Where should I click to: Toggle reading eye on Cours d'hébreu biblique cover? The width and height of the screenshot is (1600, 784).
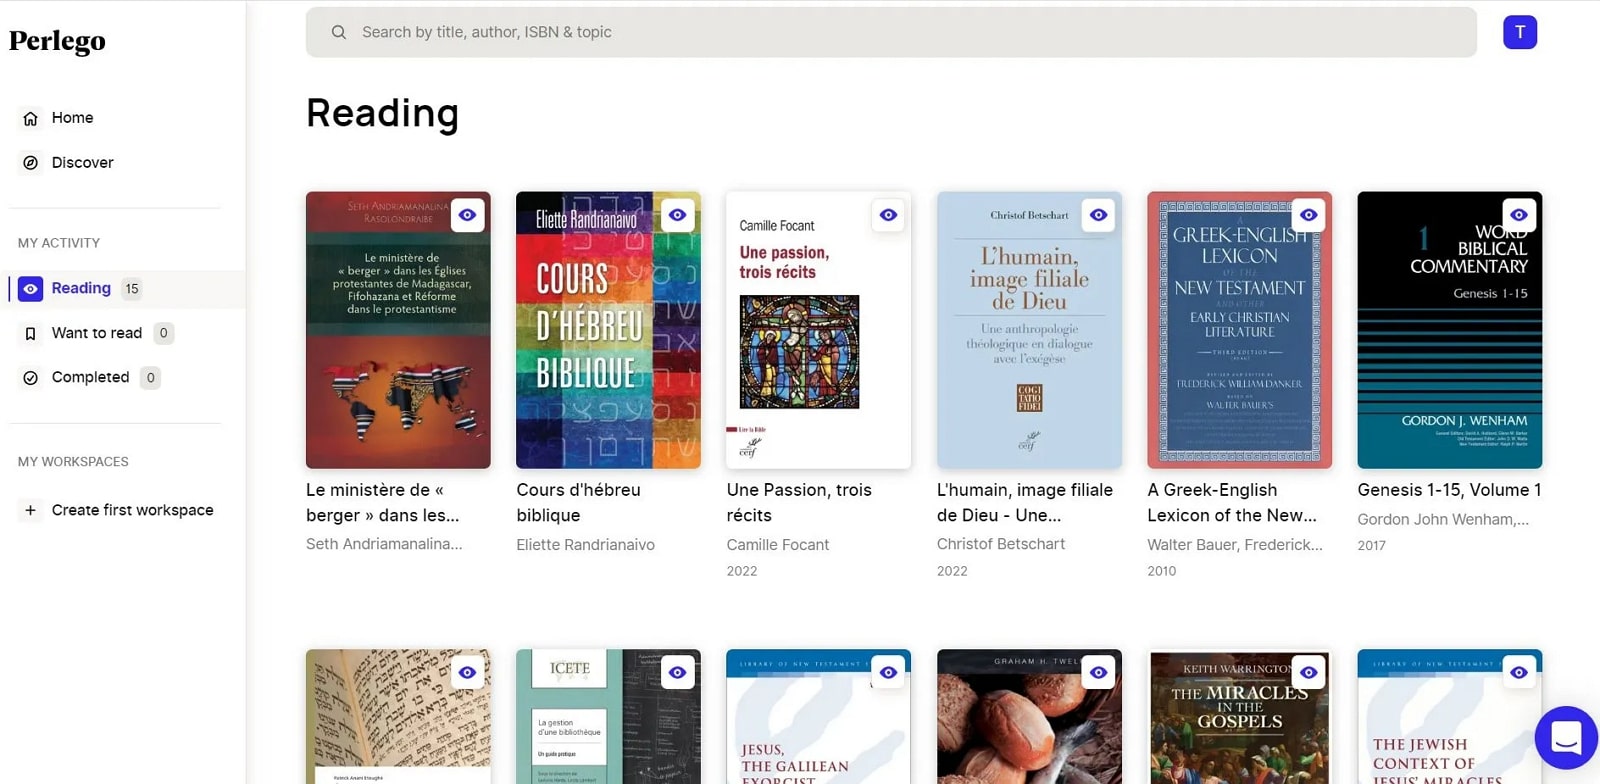tap(677, 215)
